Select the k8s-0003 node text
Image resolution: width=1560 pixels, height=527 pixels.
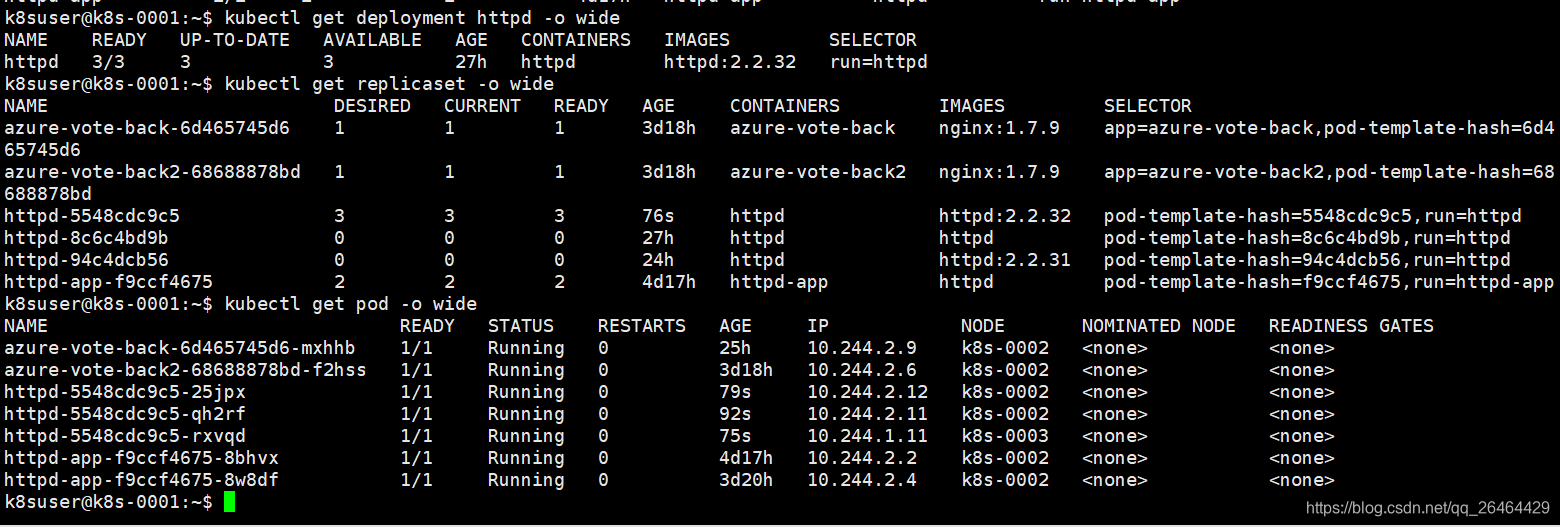(1005, 436)
